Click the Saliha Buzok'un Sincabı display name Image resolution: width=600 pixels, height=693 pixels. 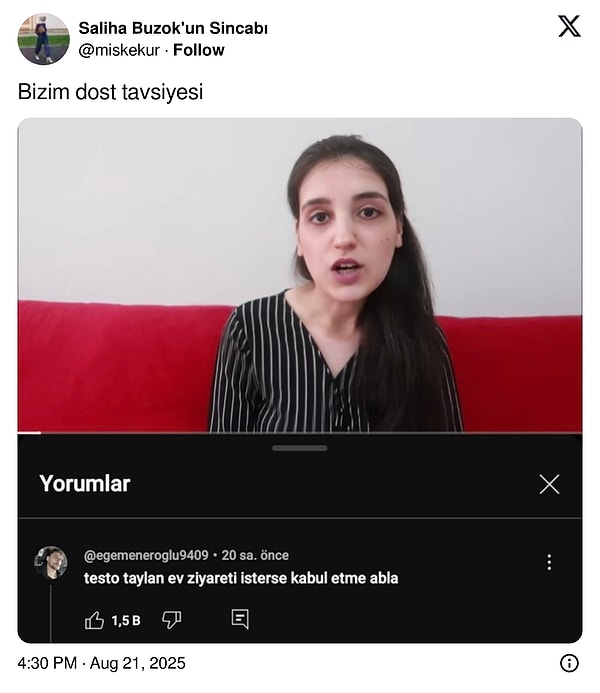tap(173, 28)
